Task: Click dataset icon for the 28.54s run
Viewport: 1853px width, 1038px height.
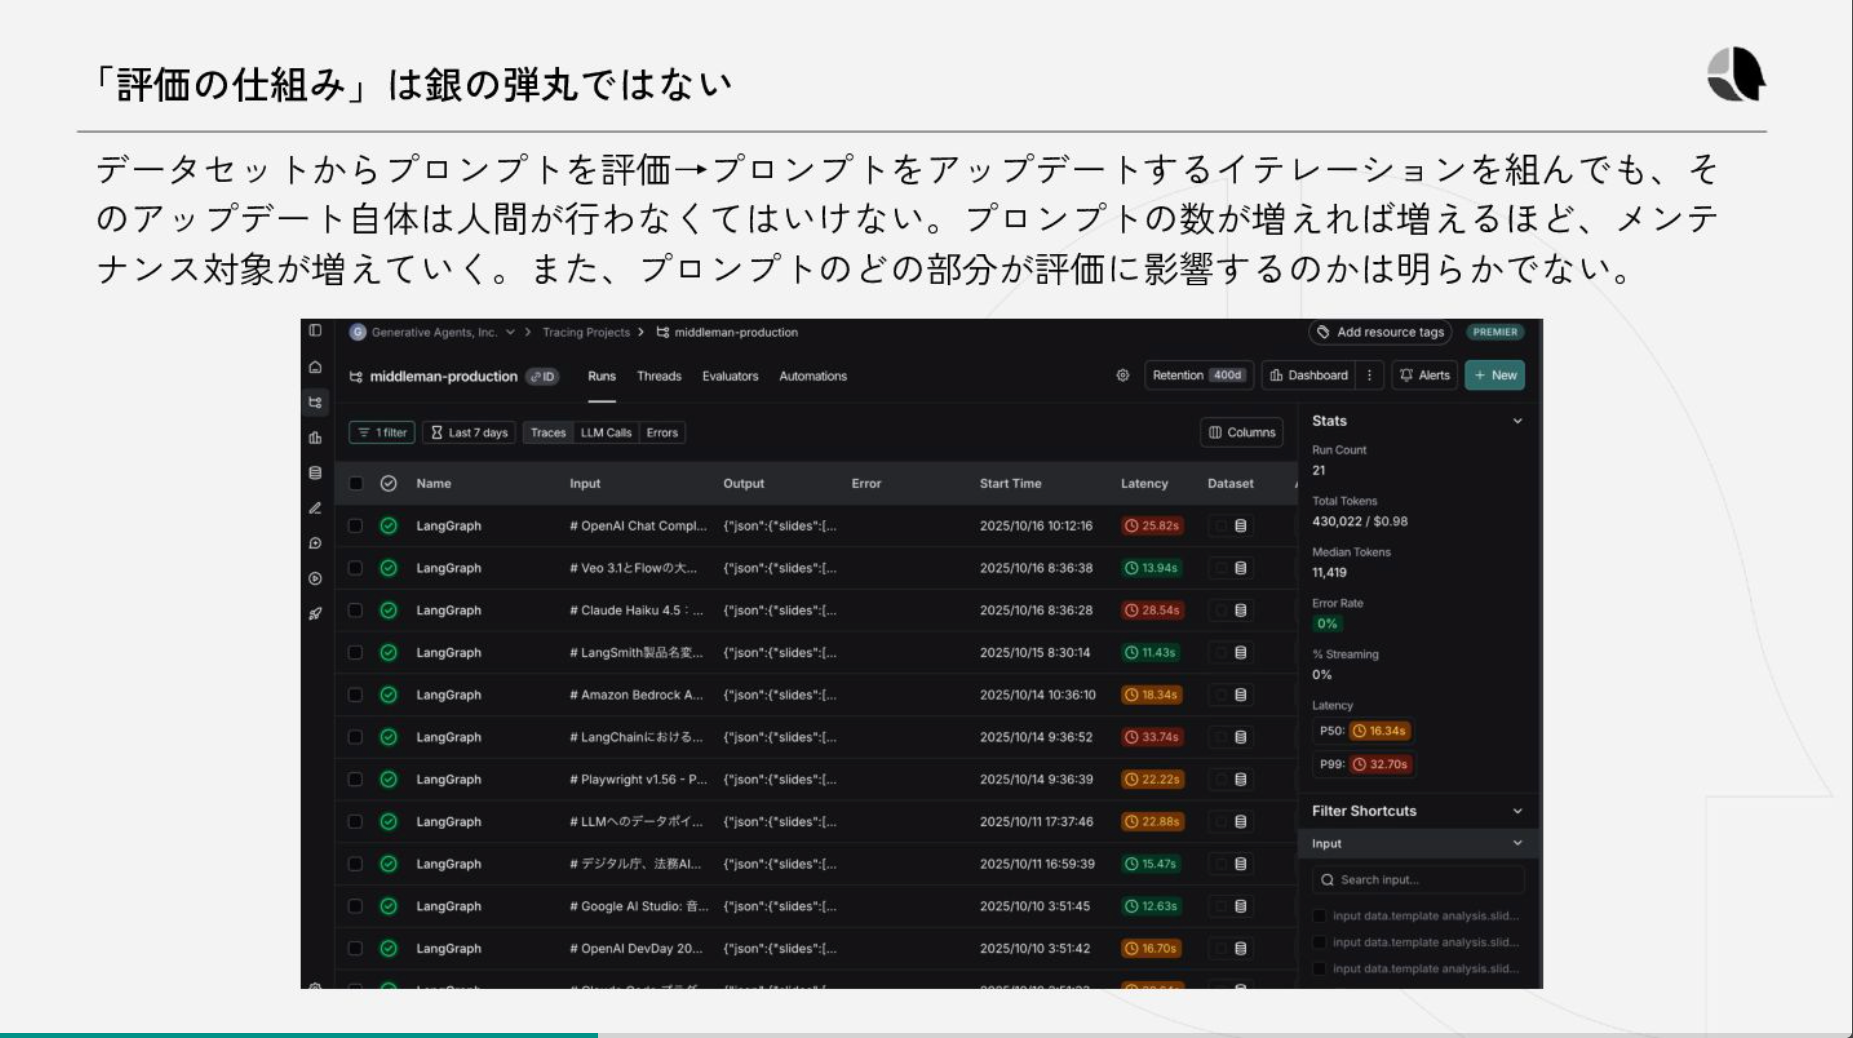Action: click(1241, 610)
